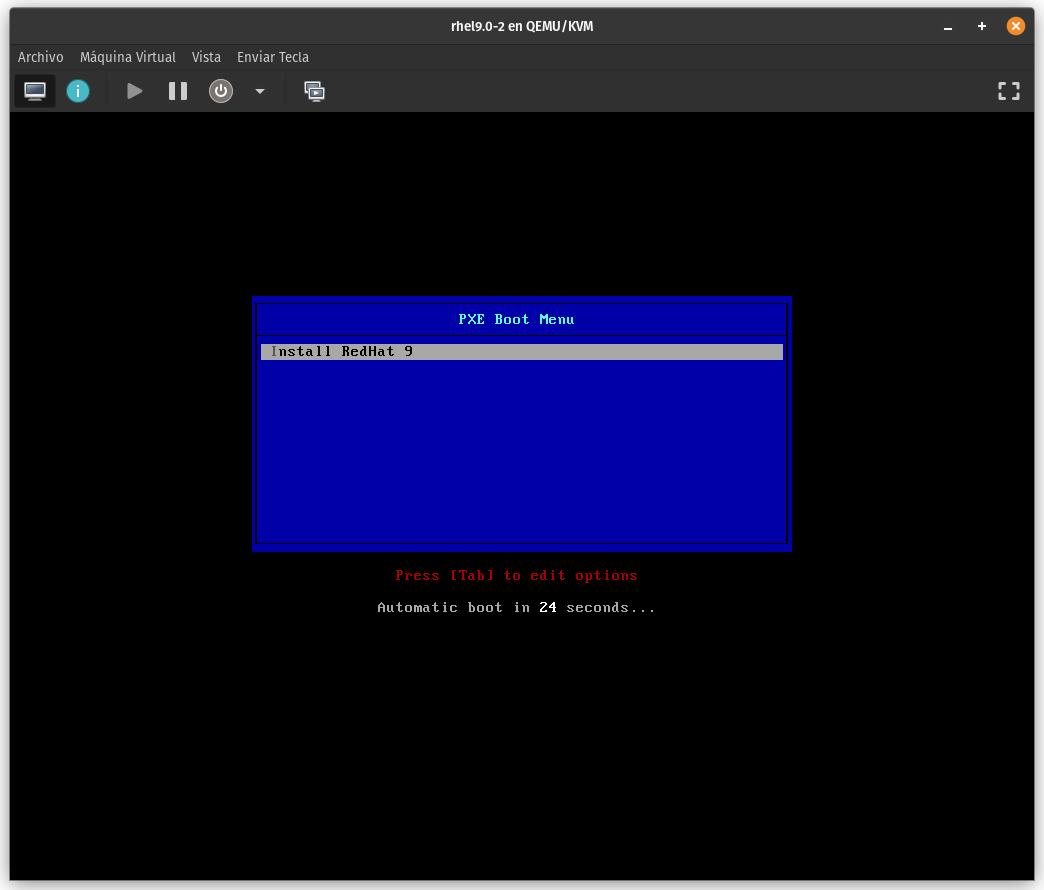
Task: Click the Press [Tab] to edit options text
Action: pyautogui.click(x=516, y=575)
